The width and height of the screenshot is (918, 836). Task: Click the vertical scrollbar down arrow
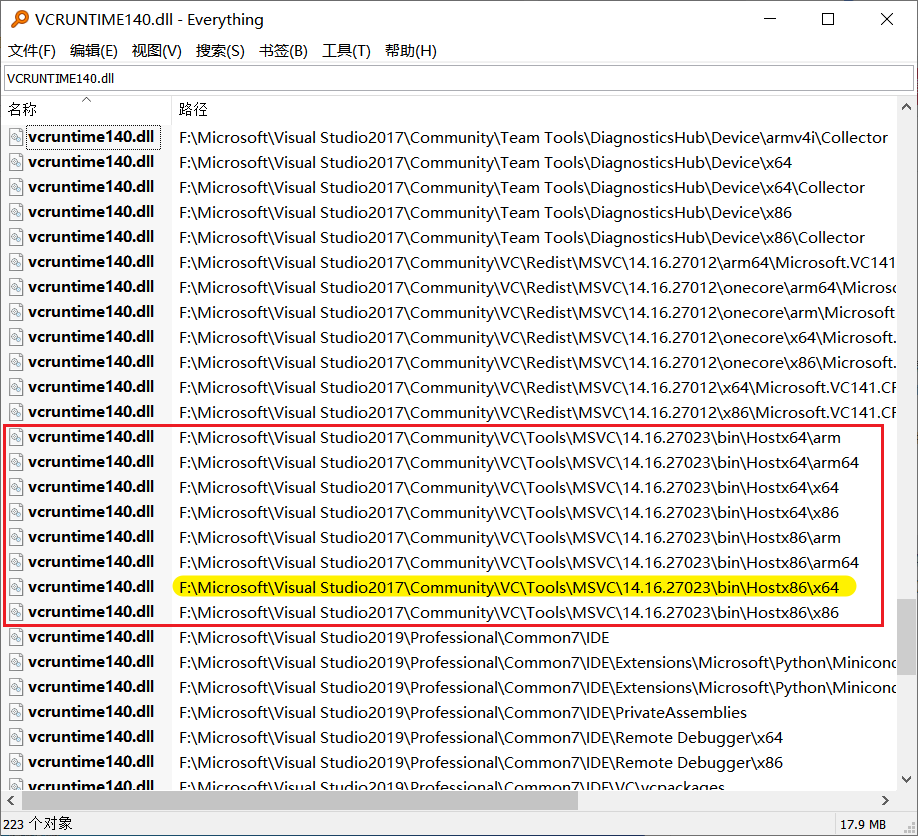pyautogui.click(x=906, y=779)
